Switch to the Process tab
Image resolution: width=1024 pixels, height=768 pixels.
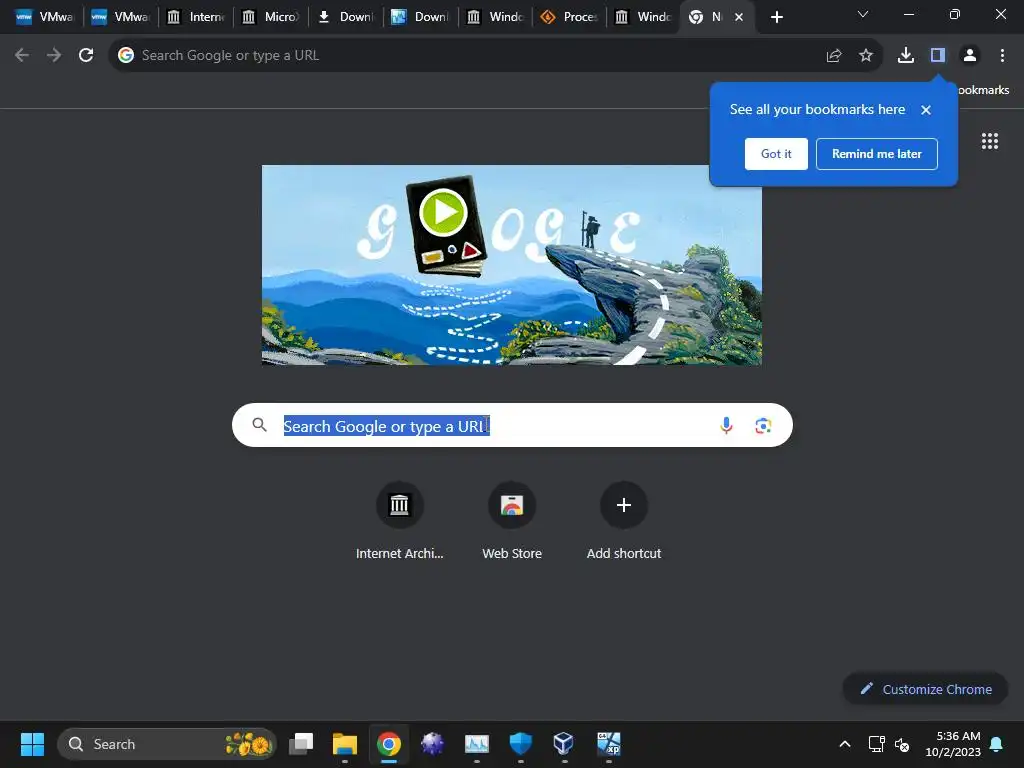click(x=569, y=17)
